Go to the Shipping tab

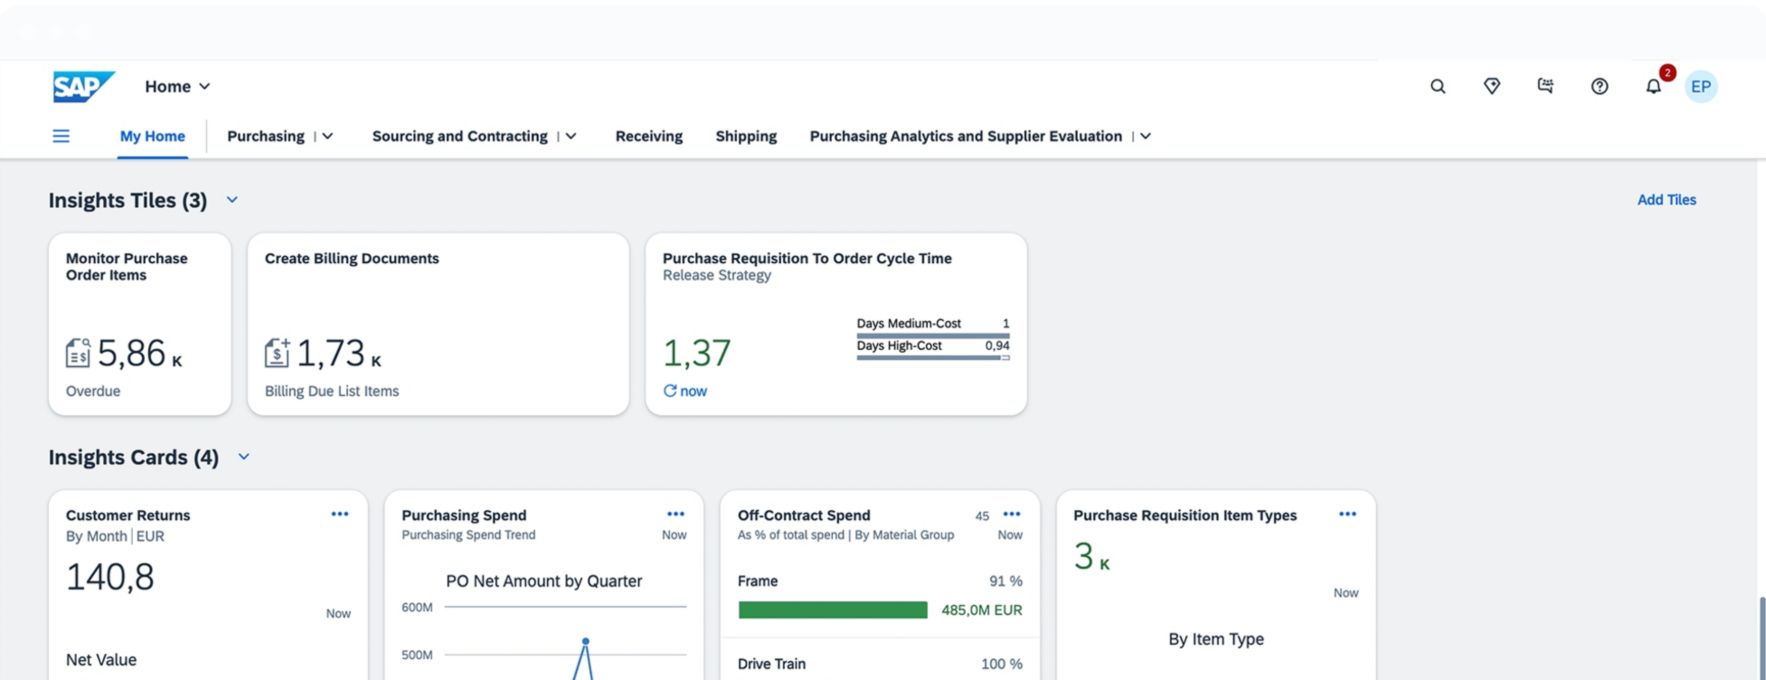click(x=745, y=136)
